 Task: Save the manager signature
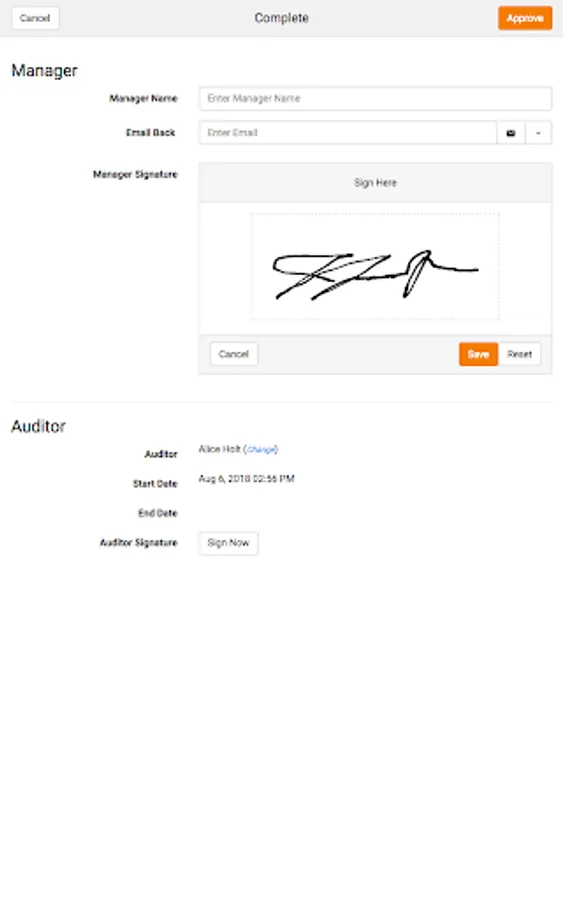tap(478, 354)
